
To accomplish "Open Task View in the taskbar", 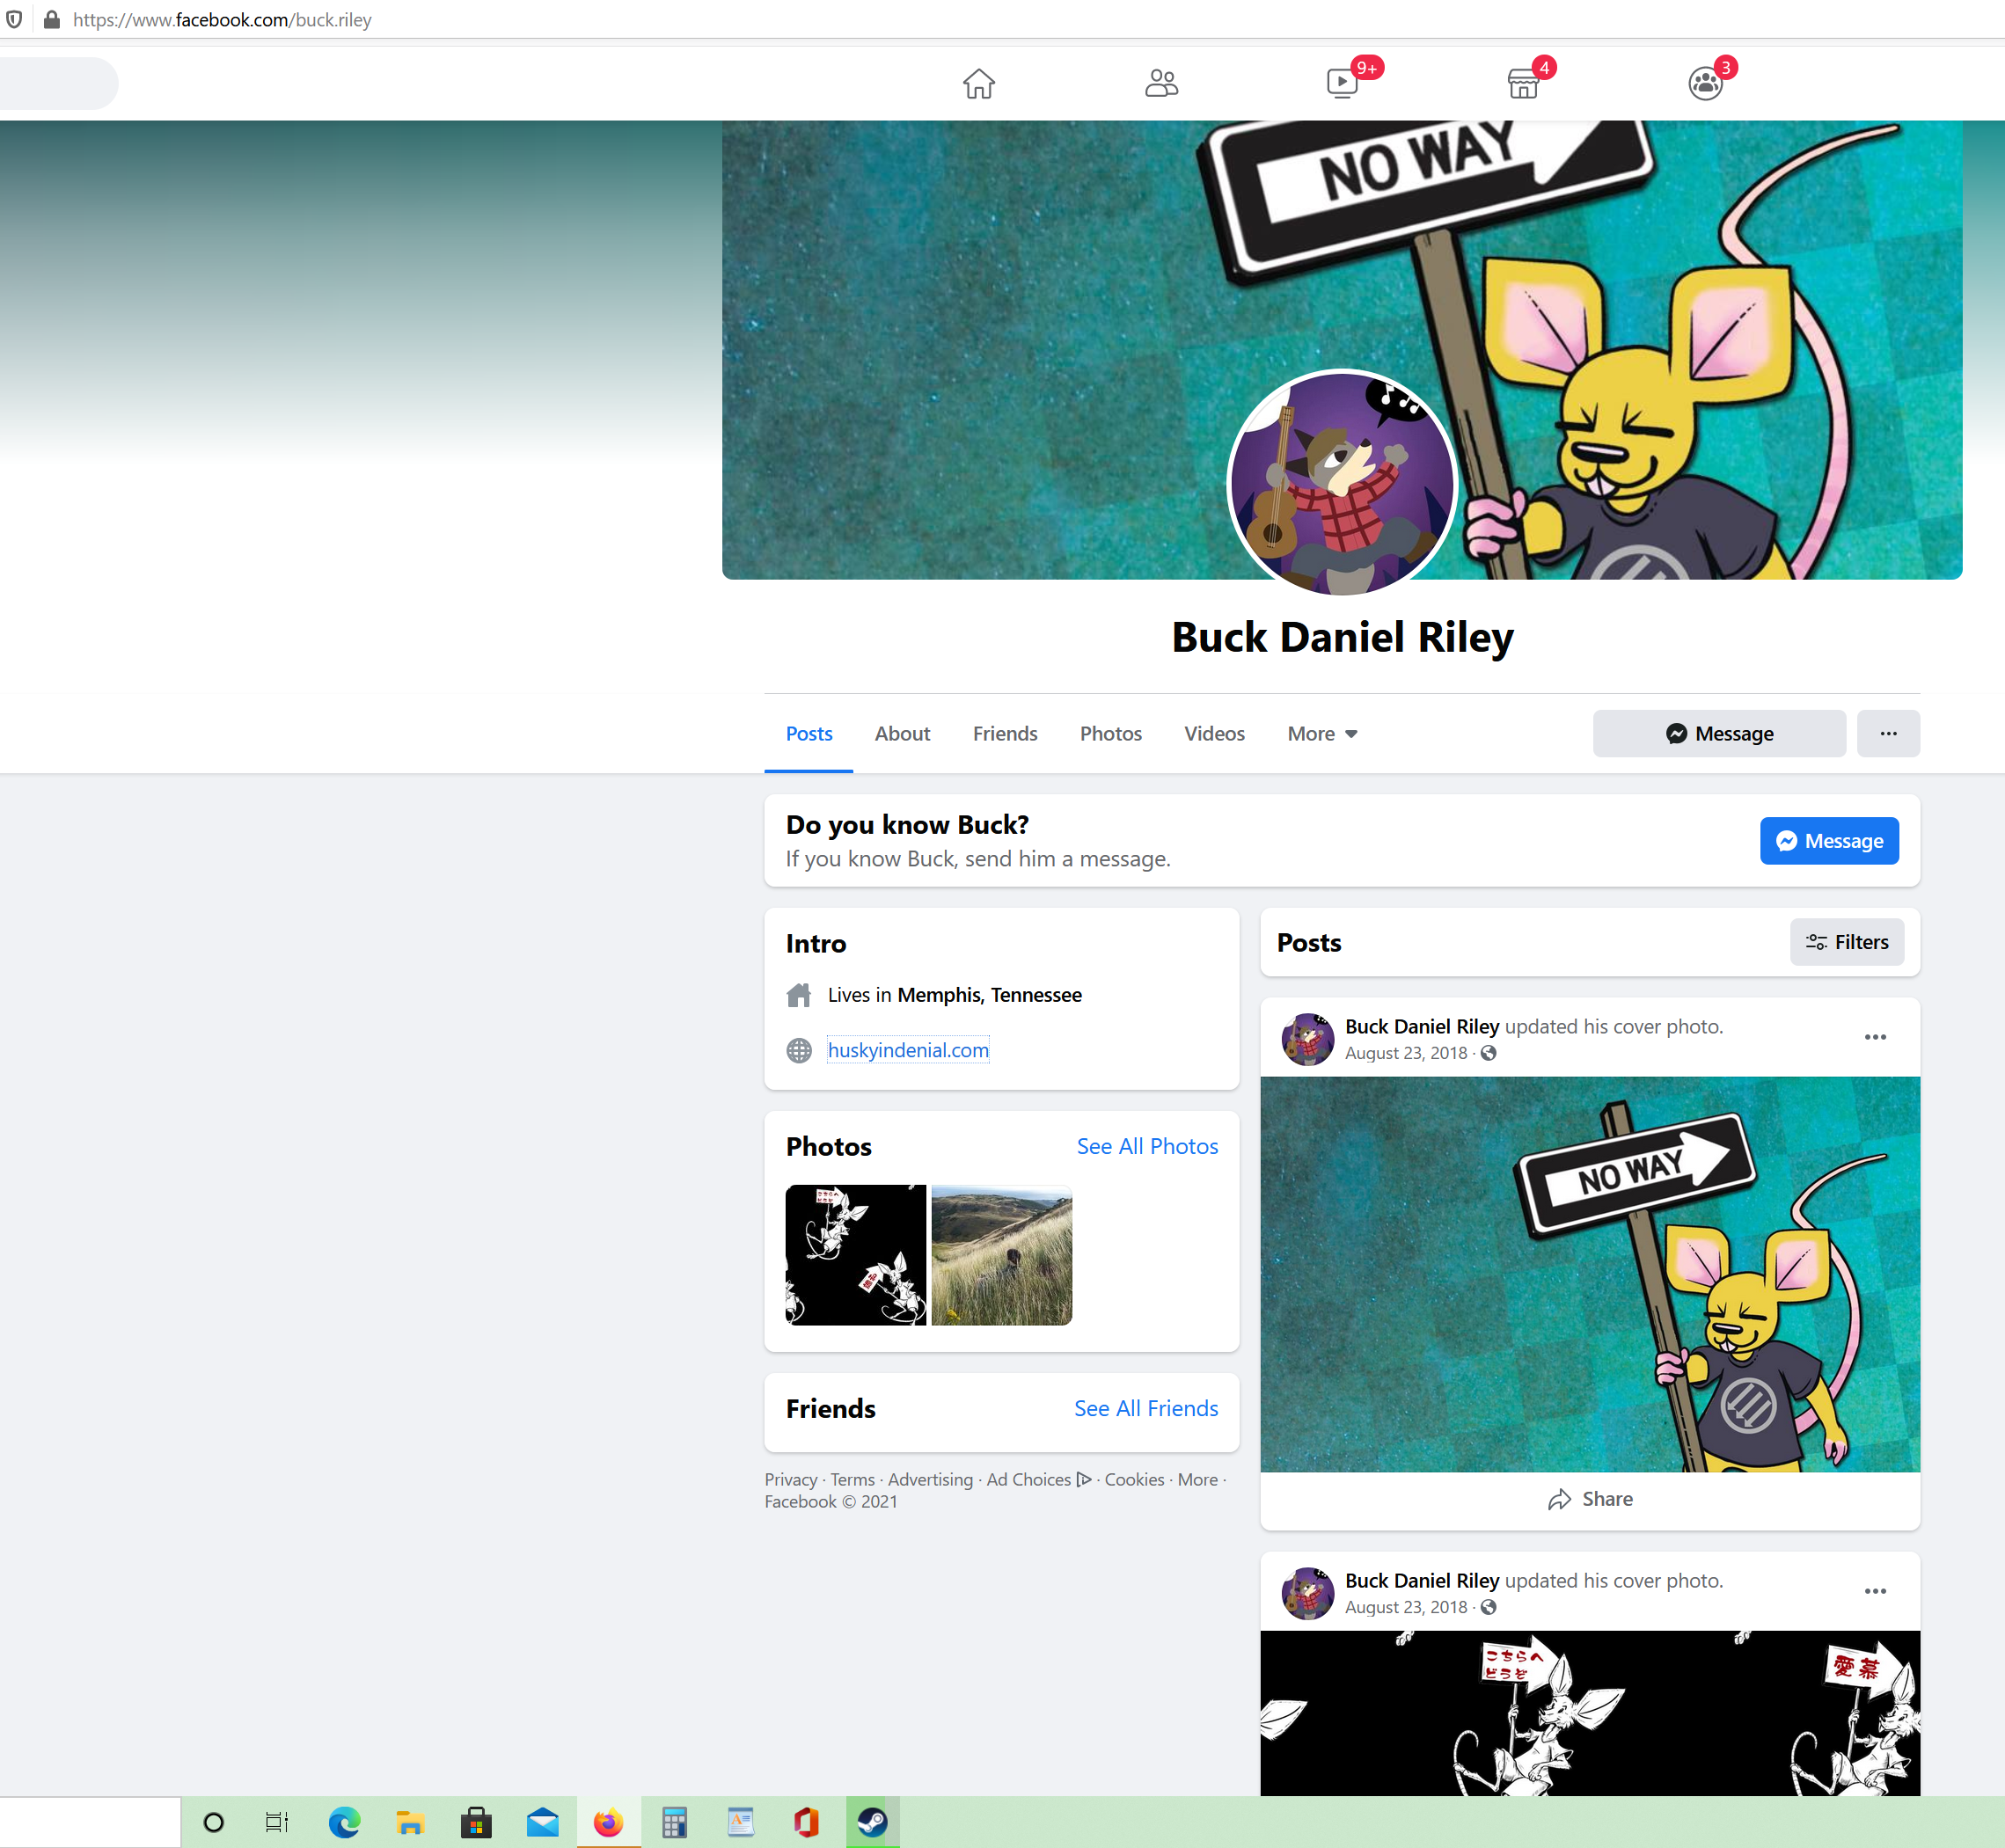I will tap(277, 1822).
